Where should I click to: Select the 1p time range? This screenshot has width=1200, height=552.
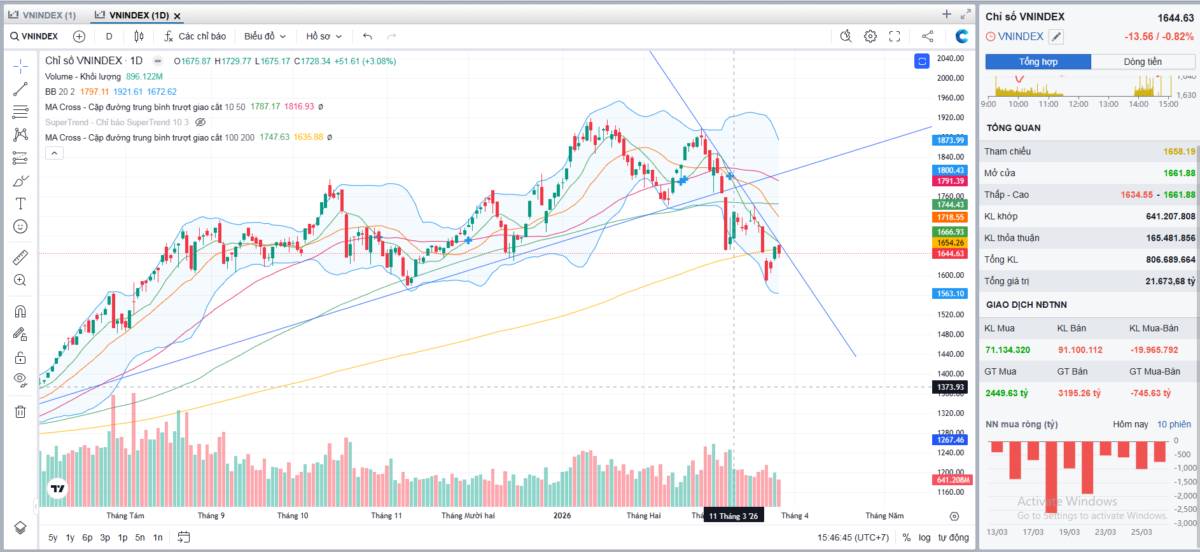pos(122,538)
